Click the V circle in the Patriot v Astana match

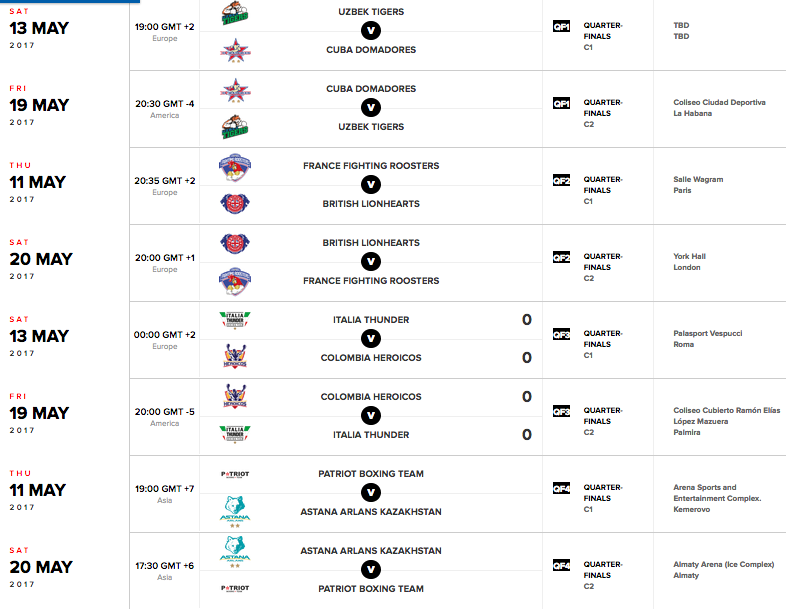click(x=371, y=492)
